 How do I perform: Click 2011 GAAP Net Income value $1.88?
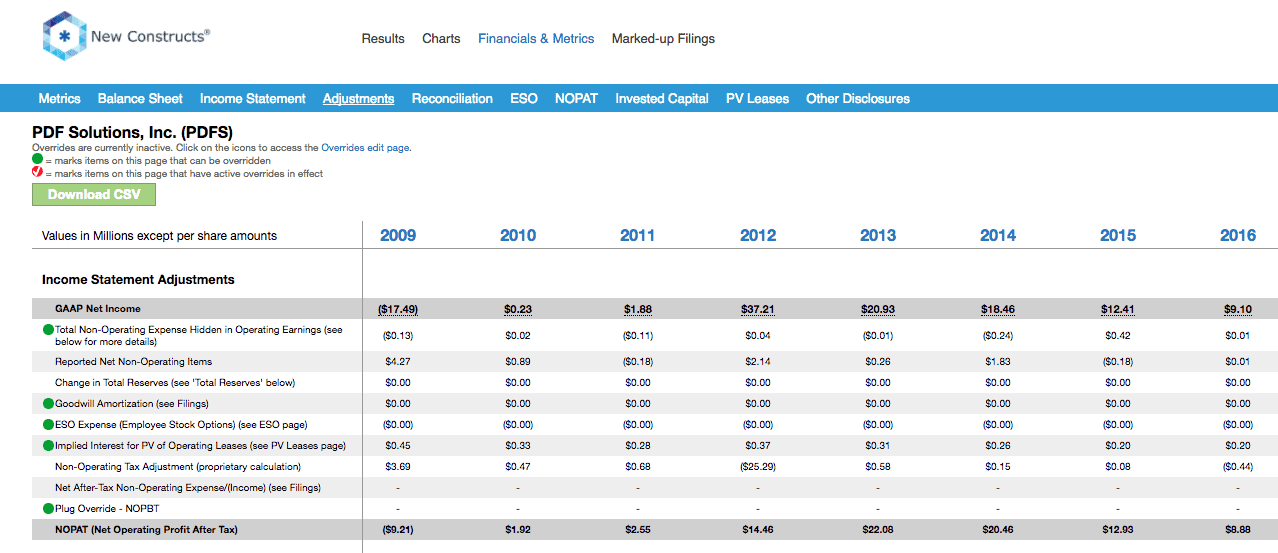[638, 309]
